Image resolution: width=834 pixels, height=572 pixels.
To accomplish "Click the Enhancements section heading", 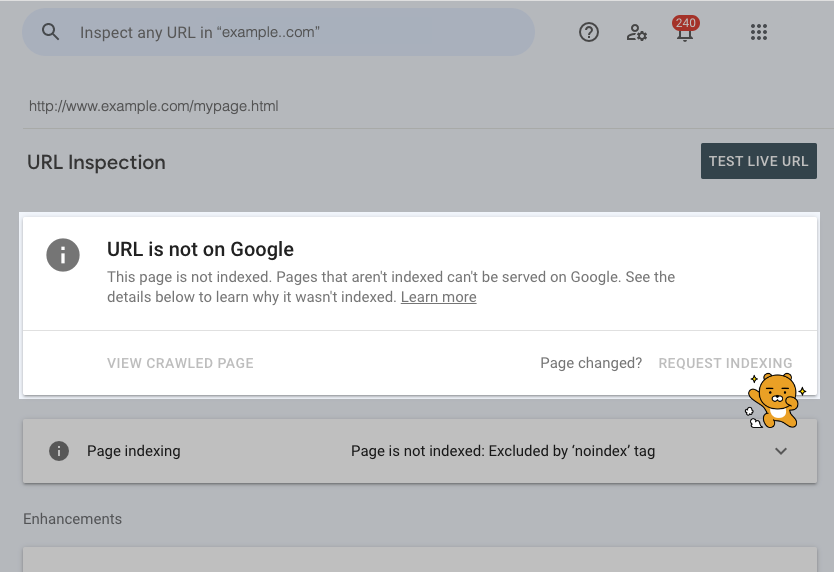I will coord(72,519).
